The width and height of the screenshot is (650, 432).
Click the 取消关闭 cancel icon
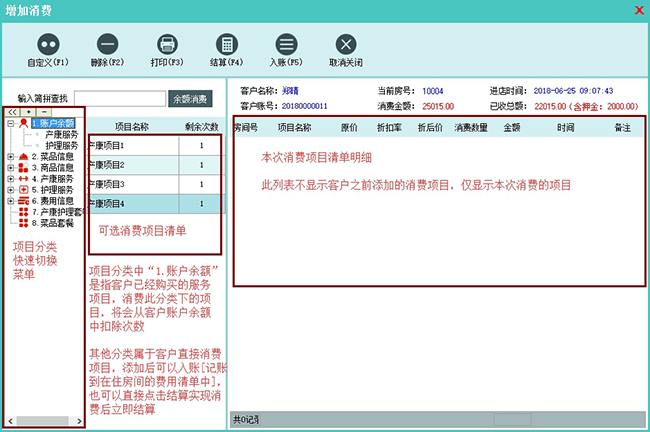[x=345, y=44]
